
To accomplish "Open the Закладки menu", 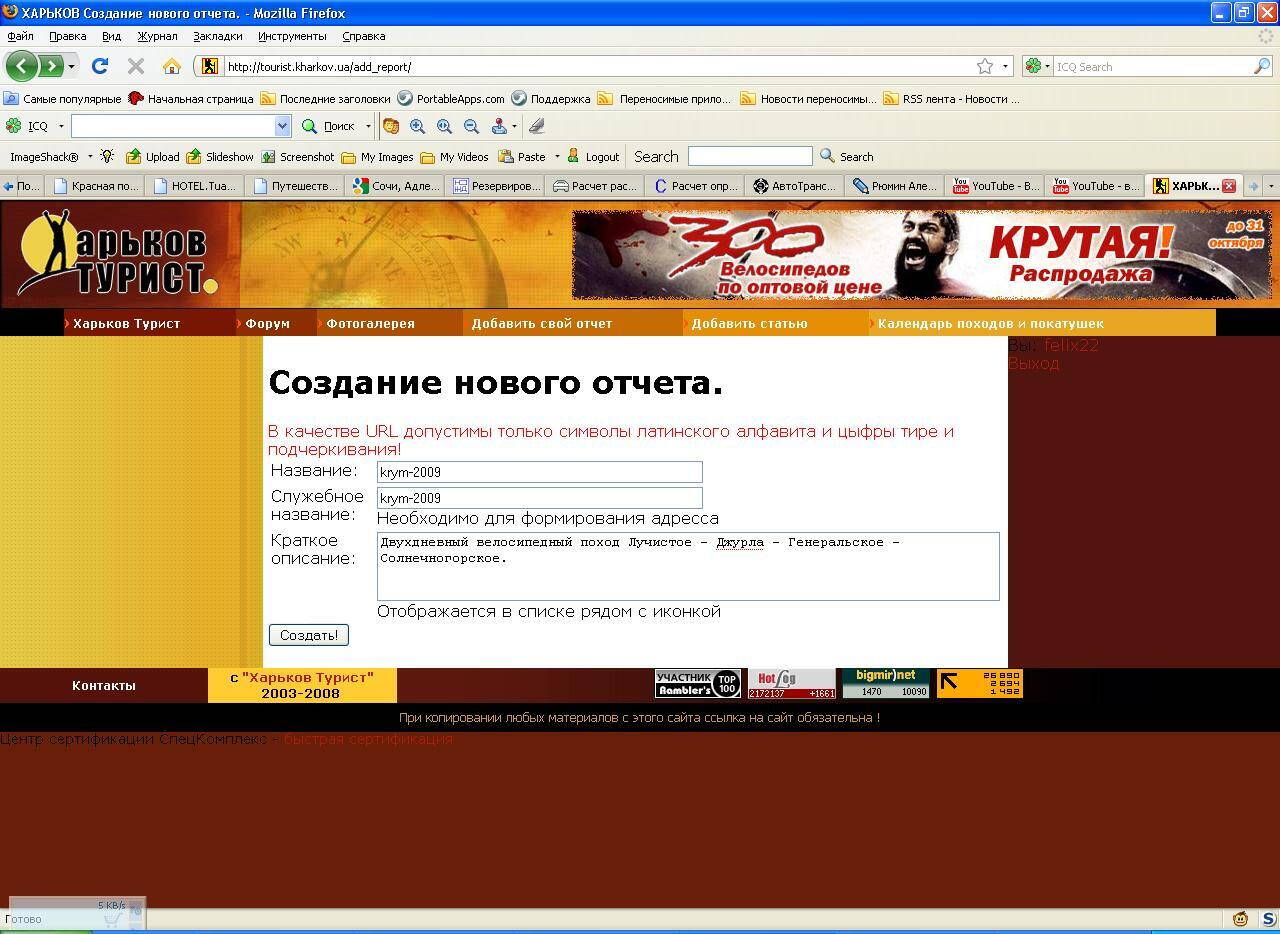I will click(217, 36).
